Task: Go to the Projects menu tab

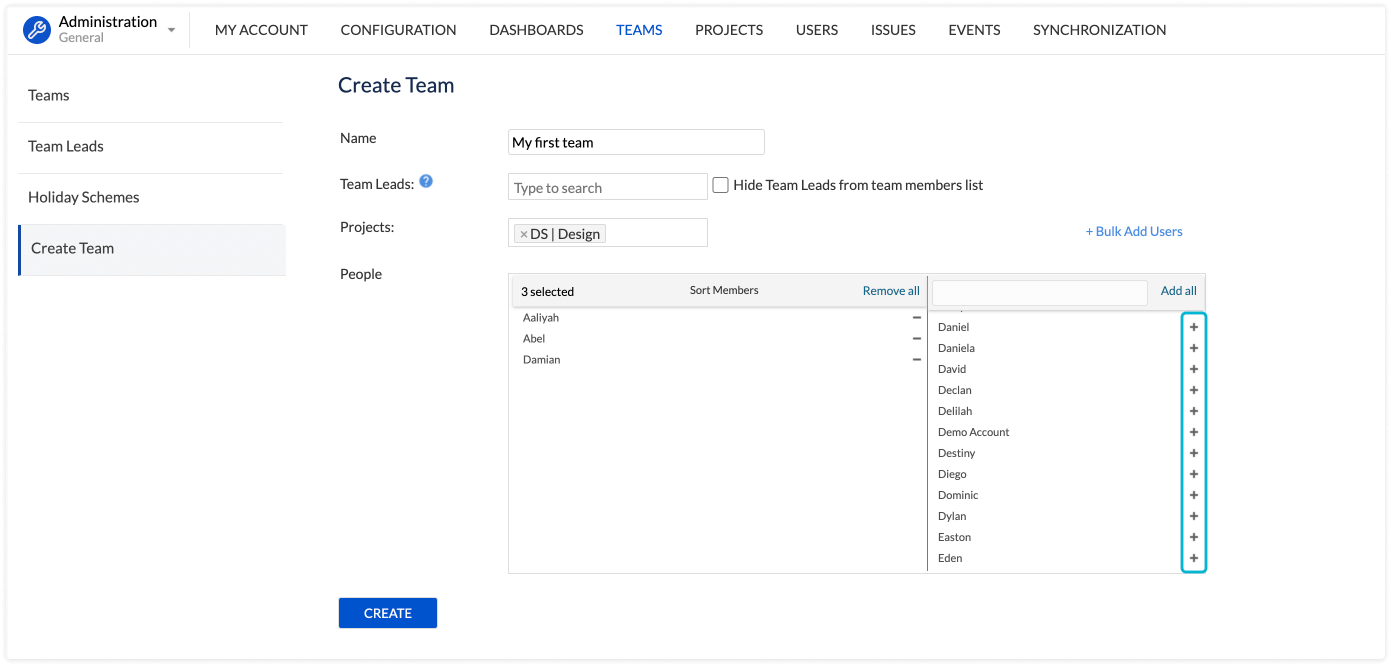Action: click(729, 30)
